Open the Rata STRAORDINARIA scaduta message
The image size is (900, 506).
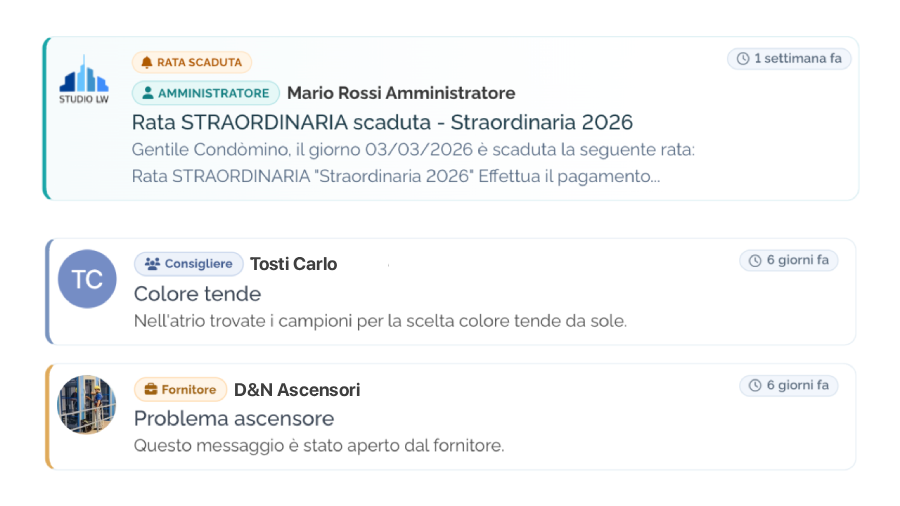point(382,122)
